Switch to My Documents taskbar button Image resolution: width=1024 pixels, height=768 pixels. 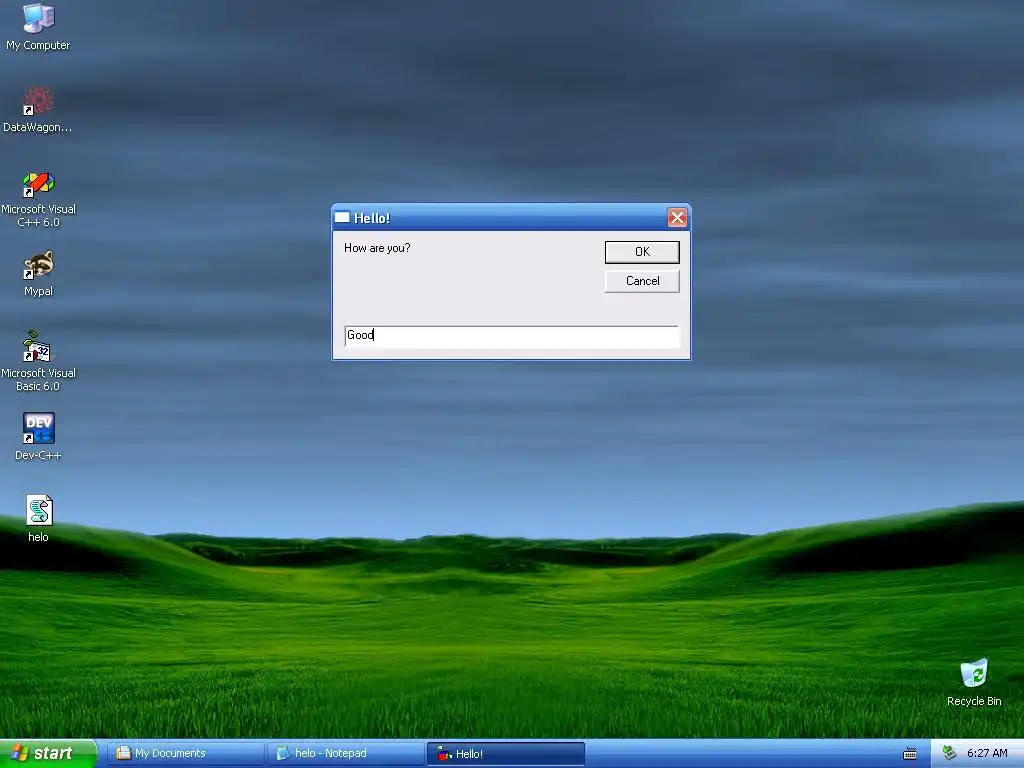186,754
